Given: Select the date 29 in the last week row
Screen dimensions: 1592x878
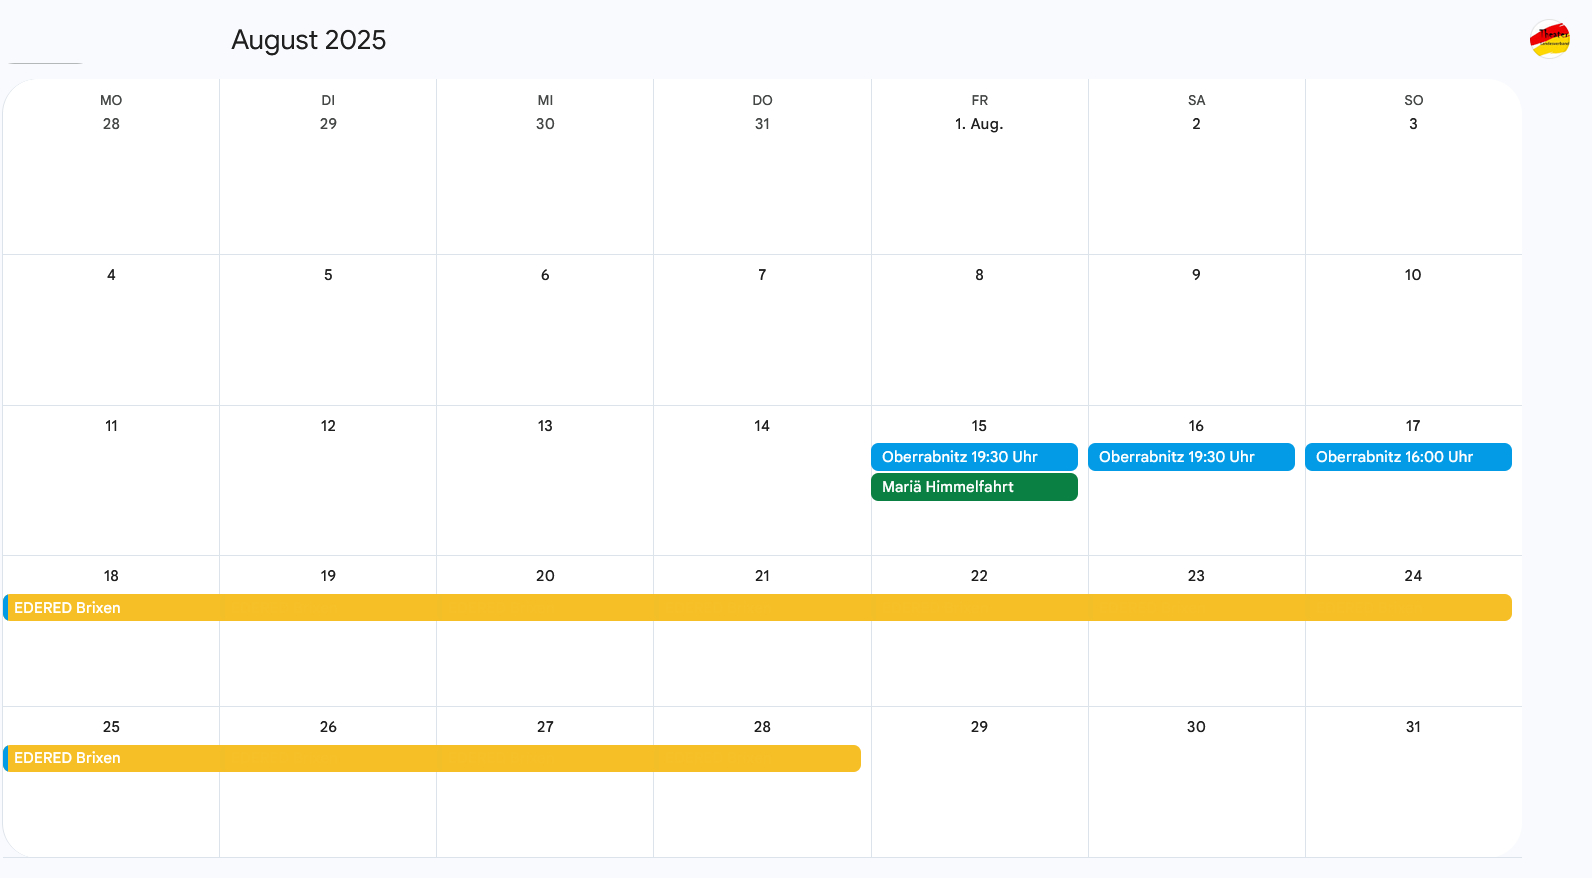Looking at the screenshot, I should (979, 727).
